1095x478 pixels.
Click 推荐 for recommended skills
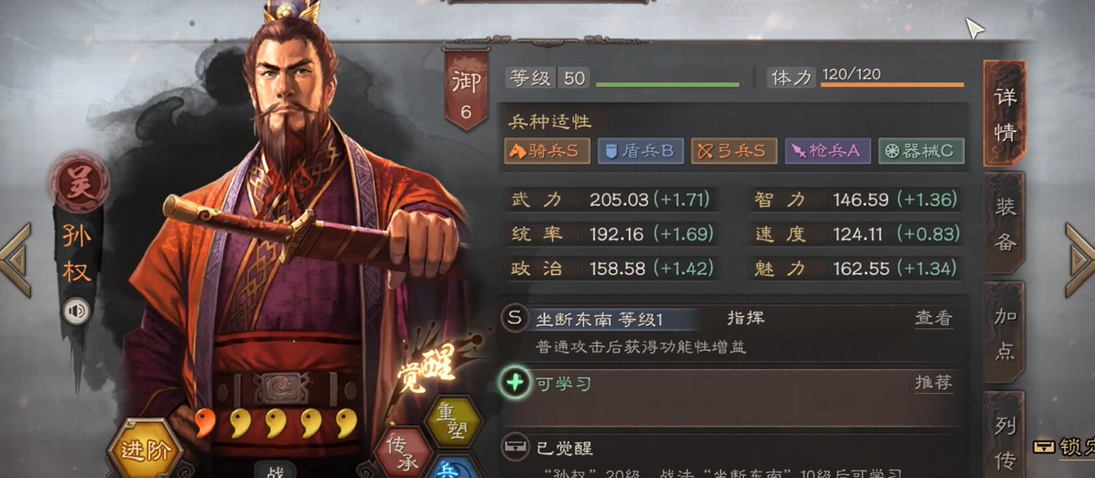934,383
